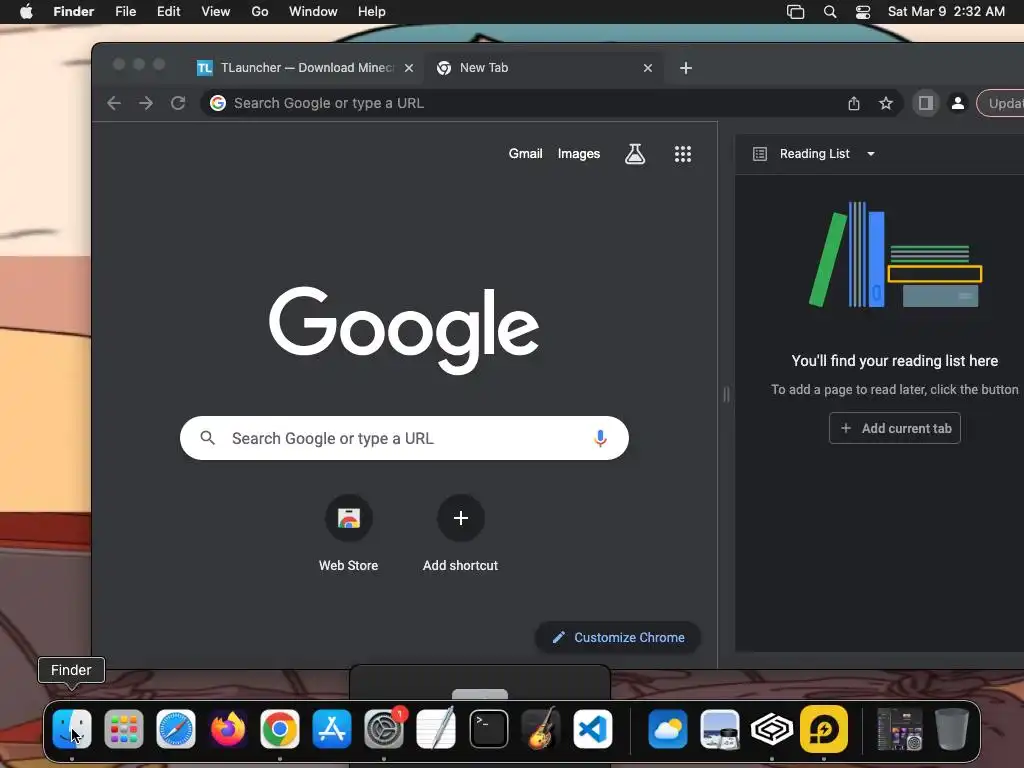1024x768 pixels.
Task: Open GarageBand guitar icon in dock
Action: (x=541, y=729)
